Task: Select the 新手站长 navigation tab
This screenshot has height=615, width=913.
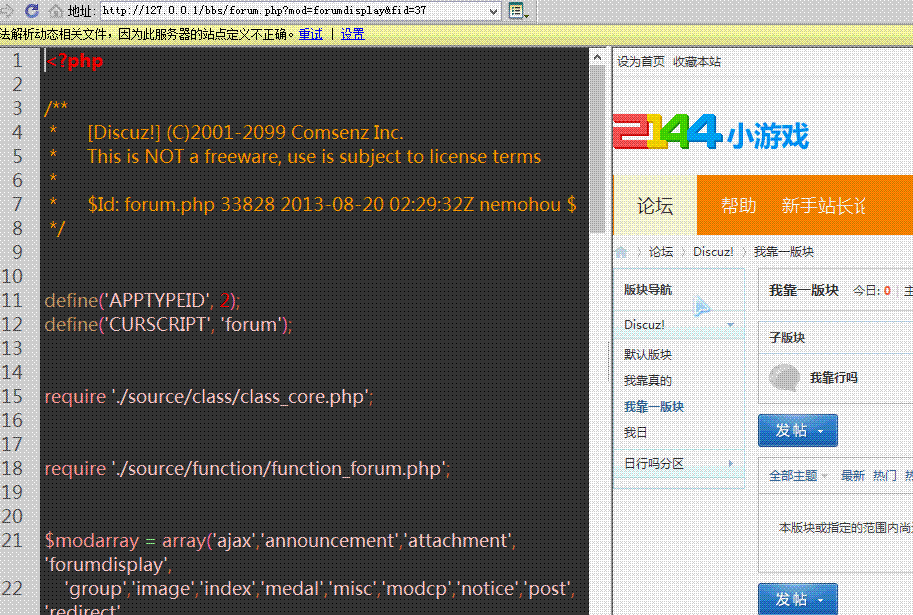Action: (x=823, y=206)
